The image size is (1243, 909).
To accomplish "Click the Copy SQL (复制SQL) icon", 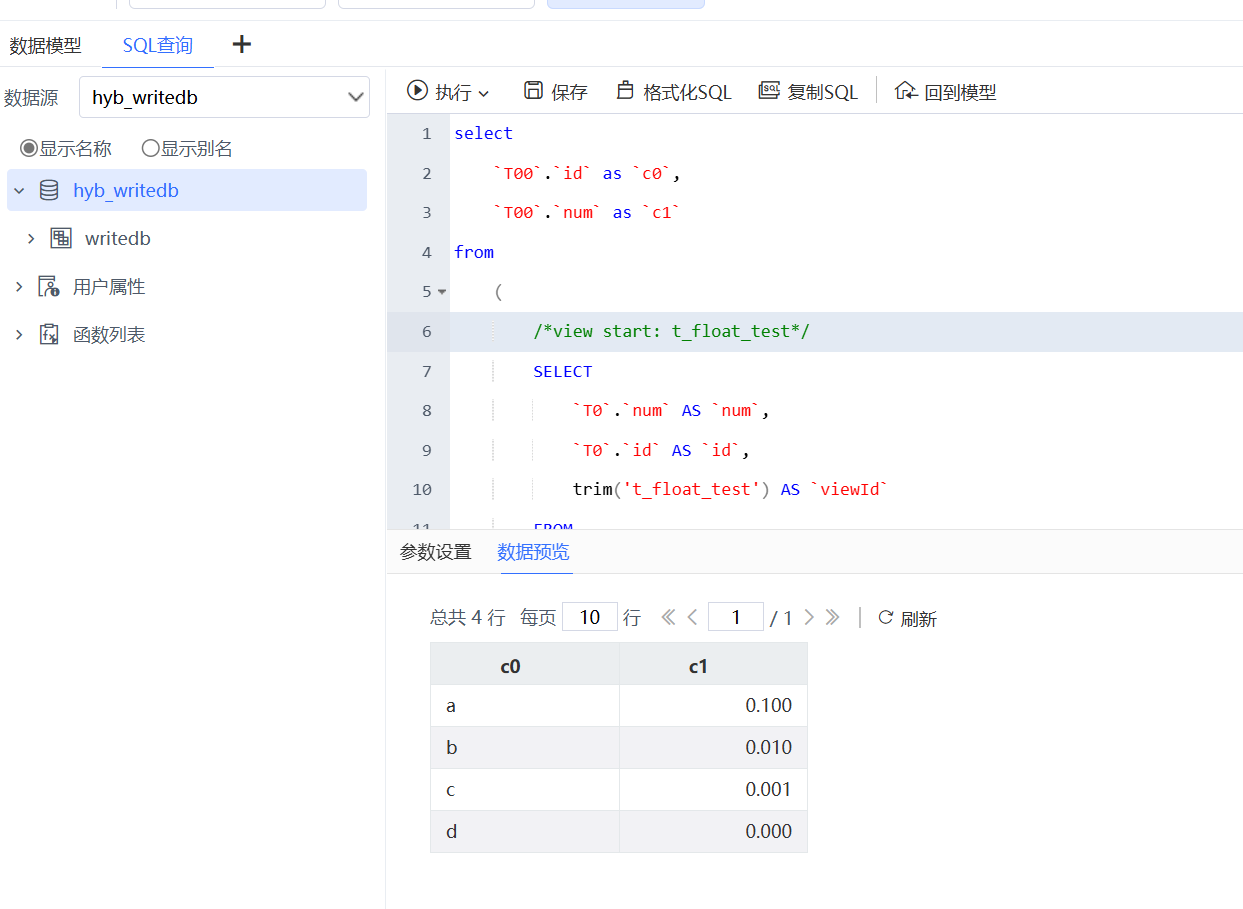I will pyautogui.click(x=769, y=91).
